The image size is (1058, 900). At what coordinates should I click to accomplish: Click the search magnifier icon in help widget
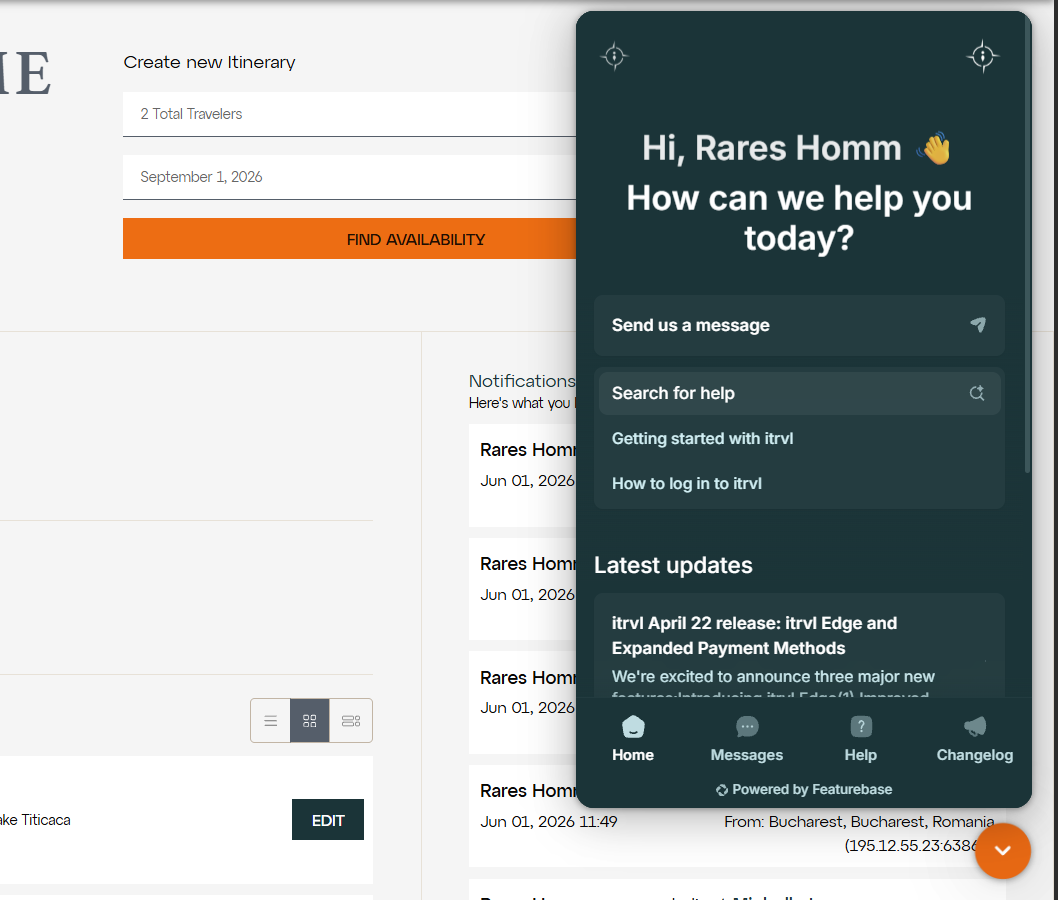[976, 393]
